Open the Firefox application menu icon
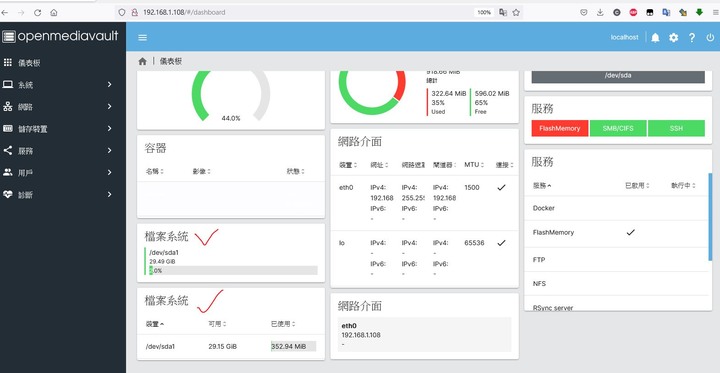The width and height of the screenshot is (720, 373). (716, 12)
